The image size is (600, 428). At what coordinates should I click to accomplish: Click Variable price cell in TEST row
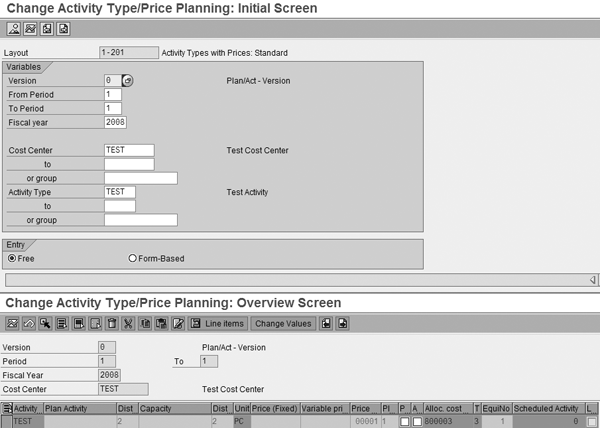click(x=325, y=421)
